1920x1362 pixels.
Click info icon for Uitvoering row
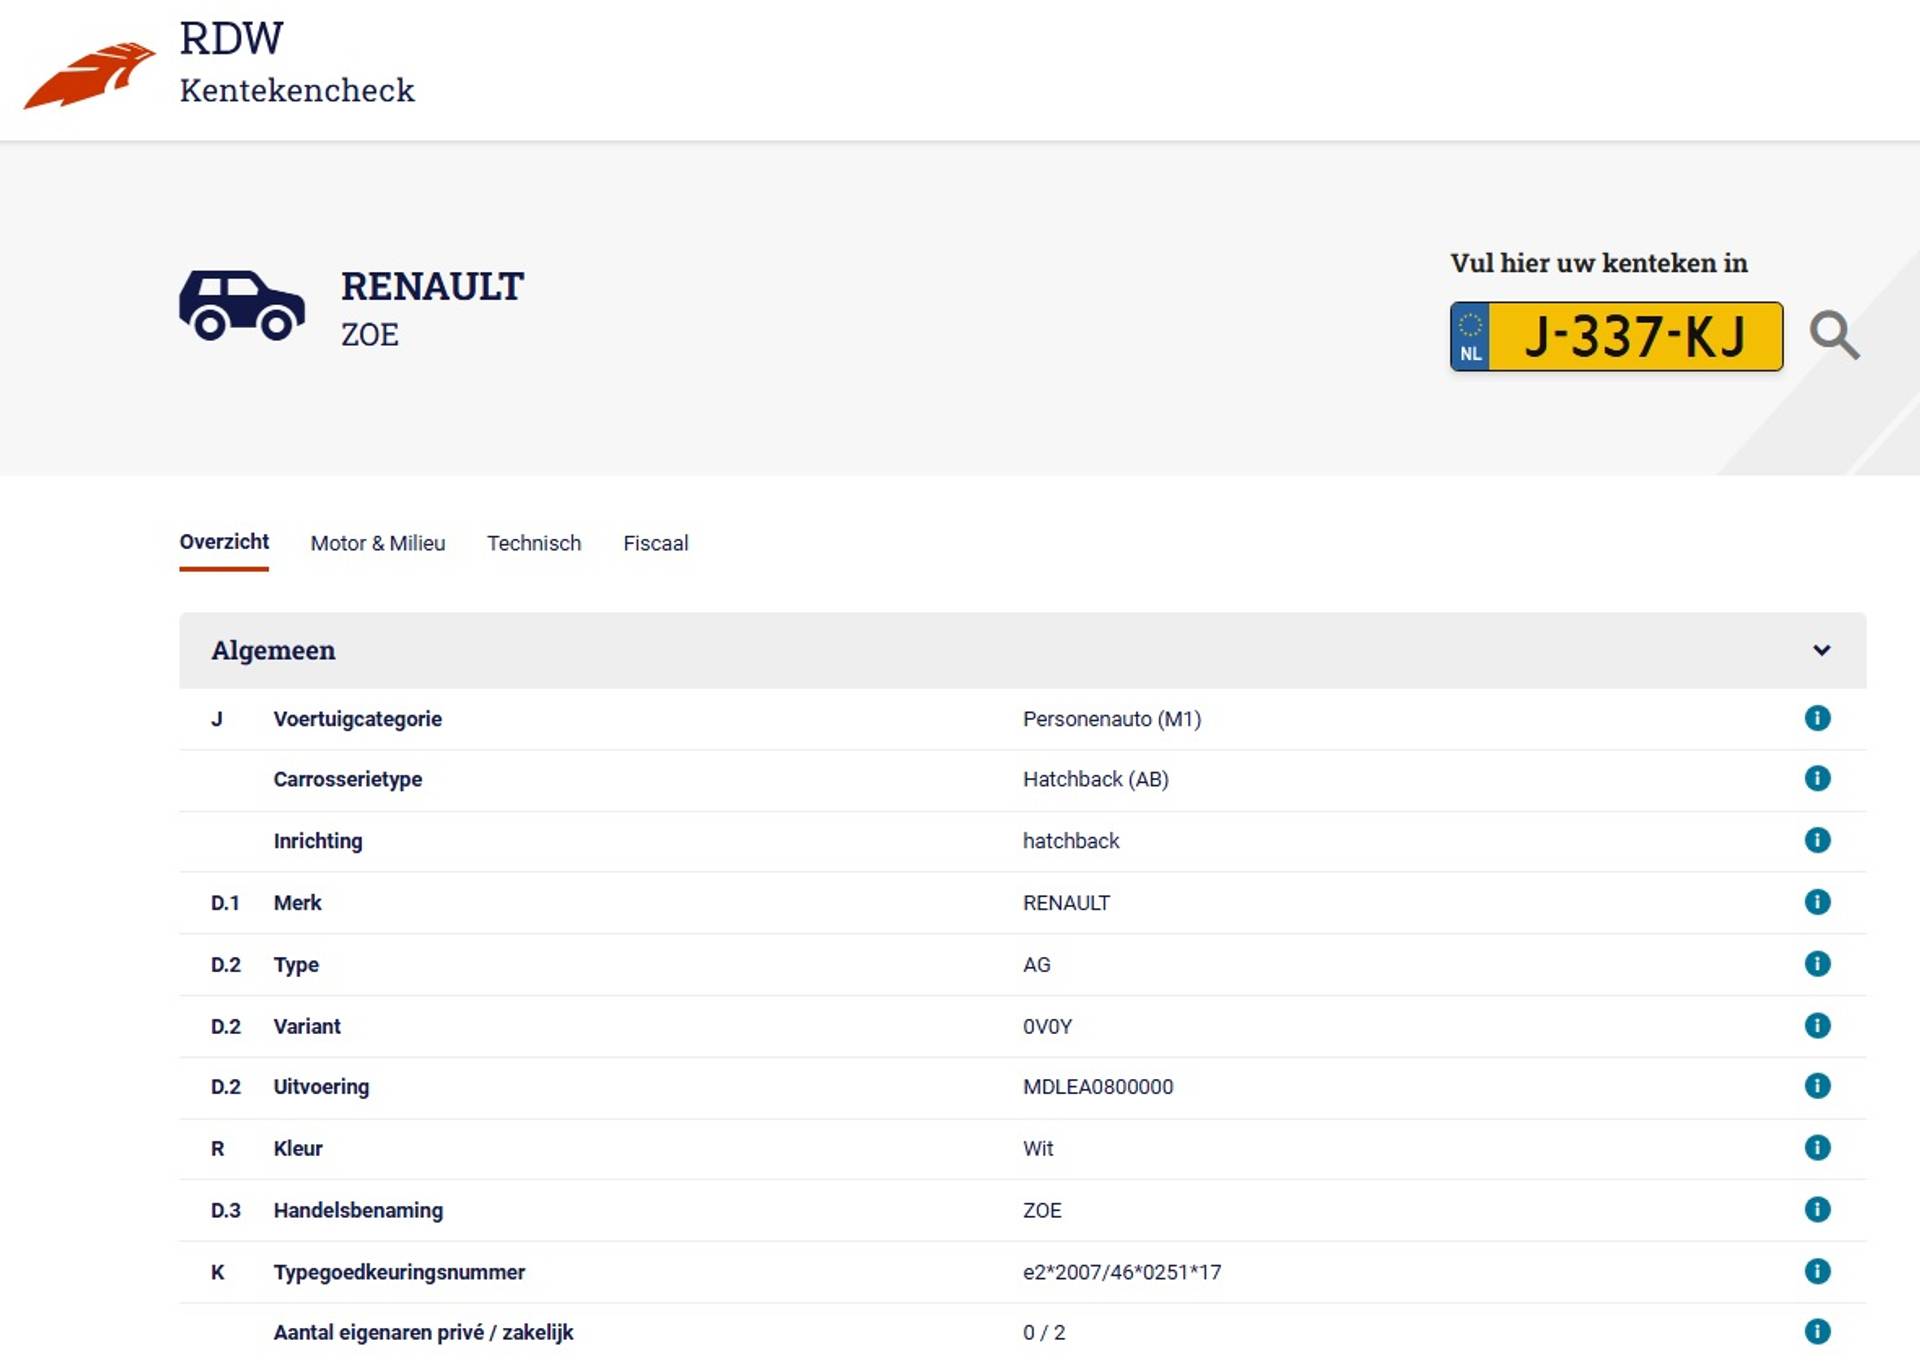pos(1816,1086)
